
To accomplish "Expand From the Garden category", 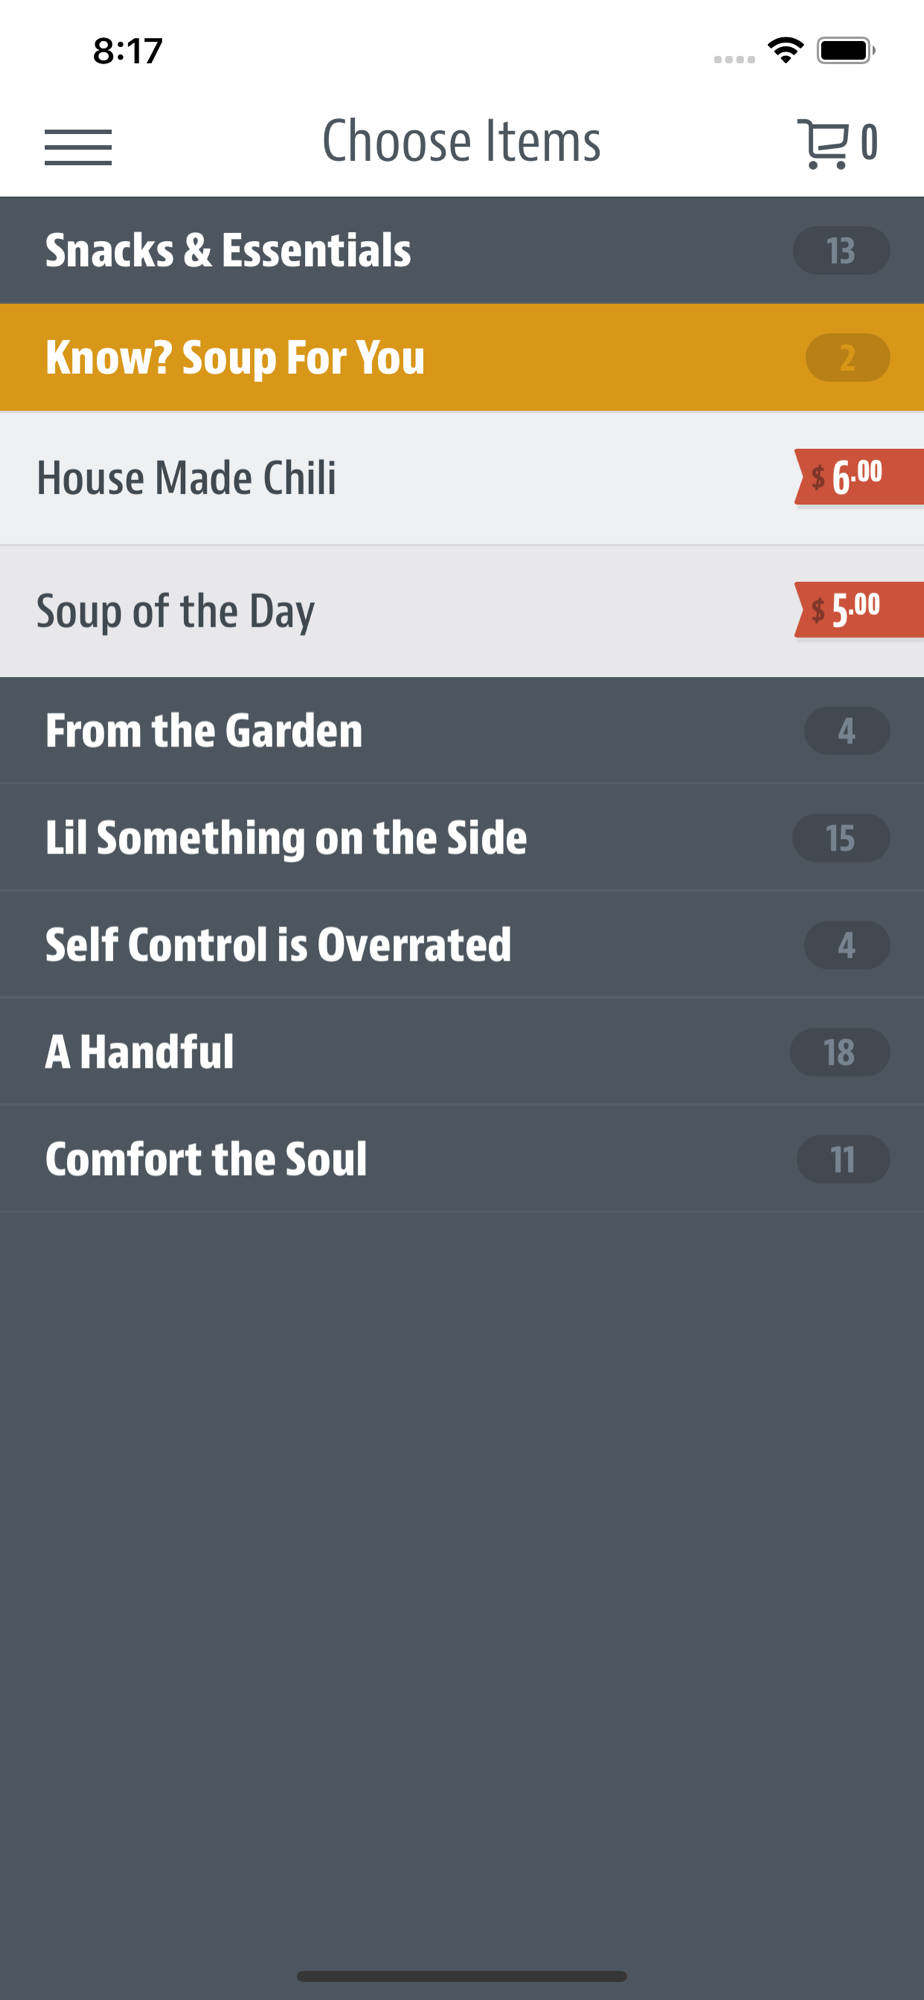I will 462,731.
